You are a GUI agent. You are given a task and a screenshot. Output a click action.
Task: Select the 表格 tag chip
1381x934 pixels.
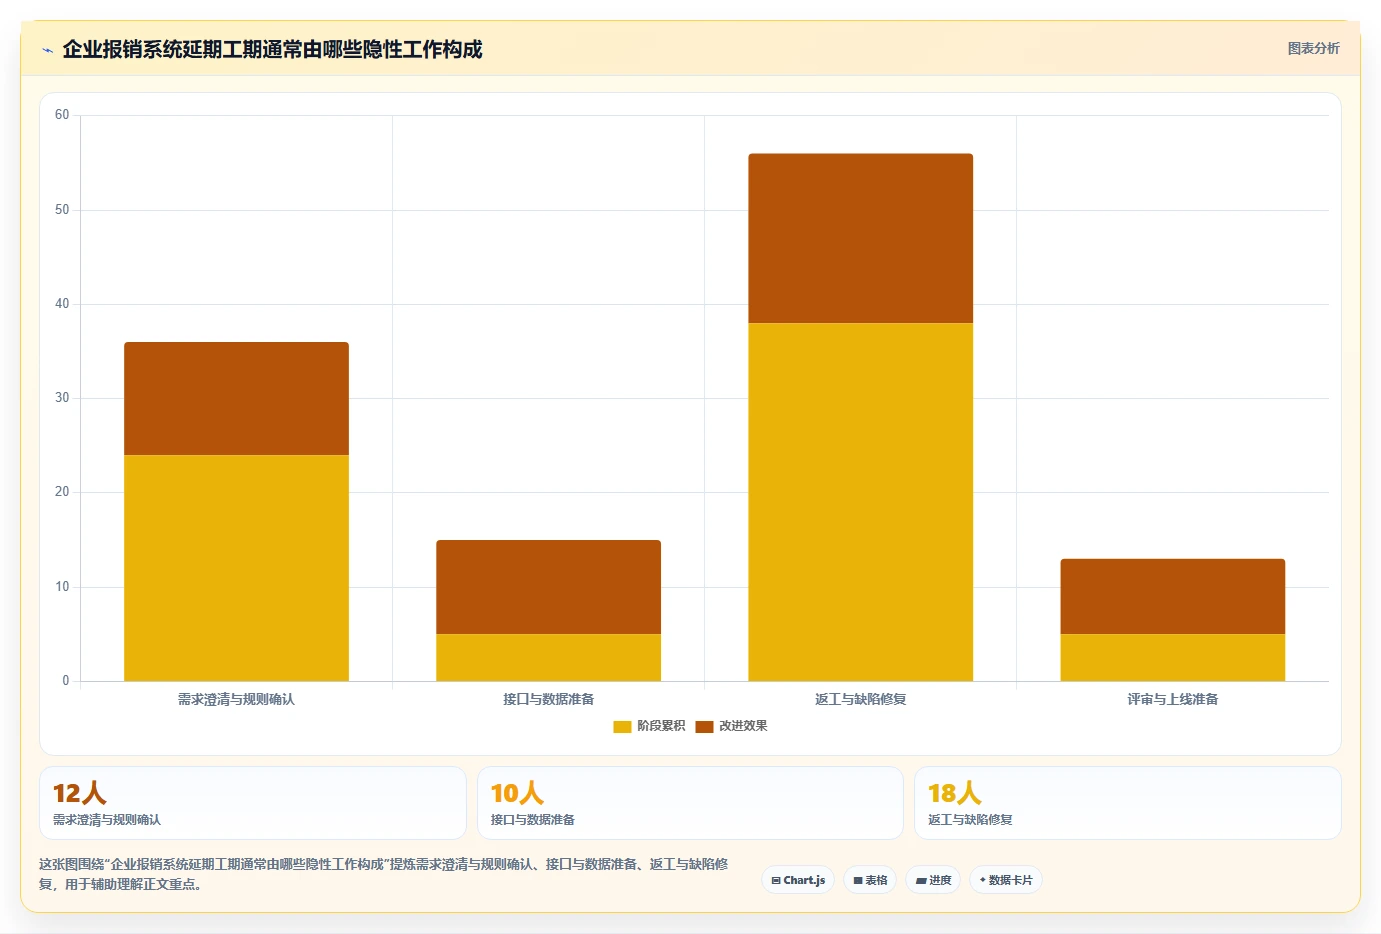(870, 880)
